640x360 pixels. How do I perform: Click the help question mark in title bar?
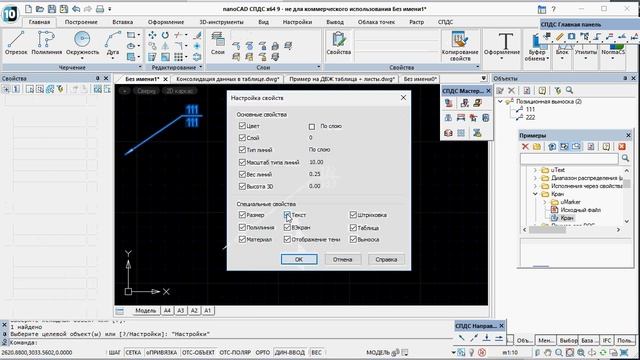click(553, 9)
